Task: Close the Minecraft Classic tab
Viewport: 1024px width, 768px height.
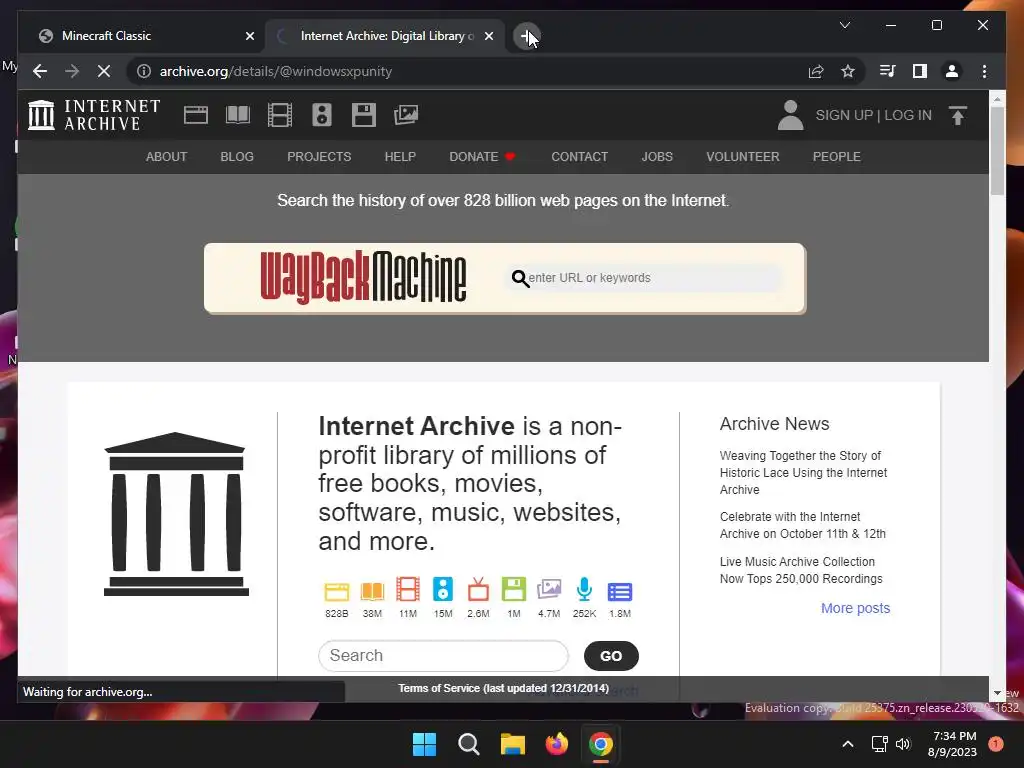Action: 249,36
